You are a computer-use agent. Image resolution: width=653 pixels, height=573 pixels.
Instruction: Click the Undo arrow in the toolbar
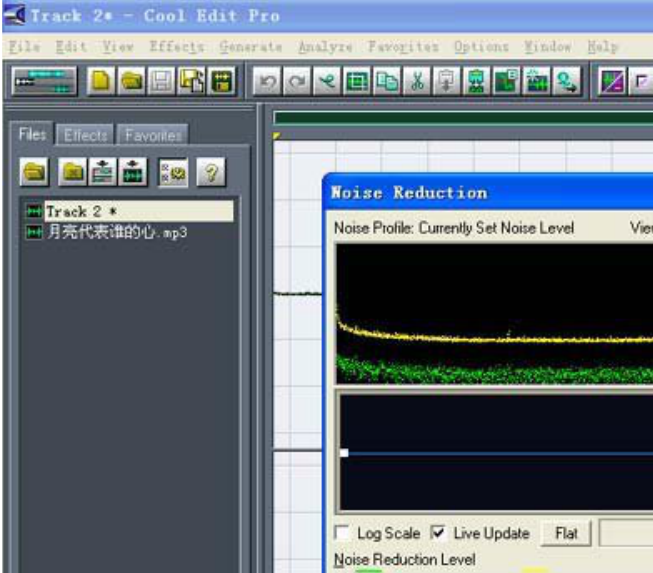coord(266,82)
